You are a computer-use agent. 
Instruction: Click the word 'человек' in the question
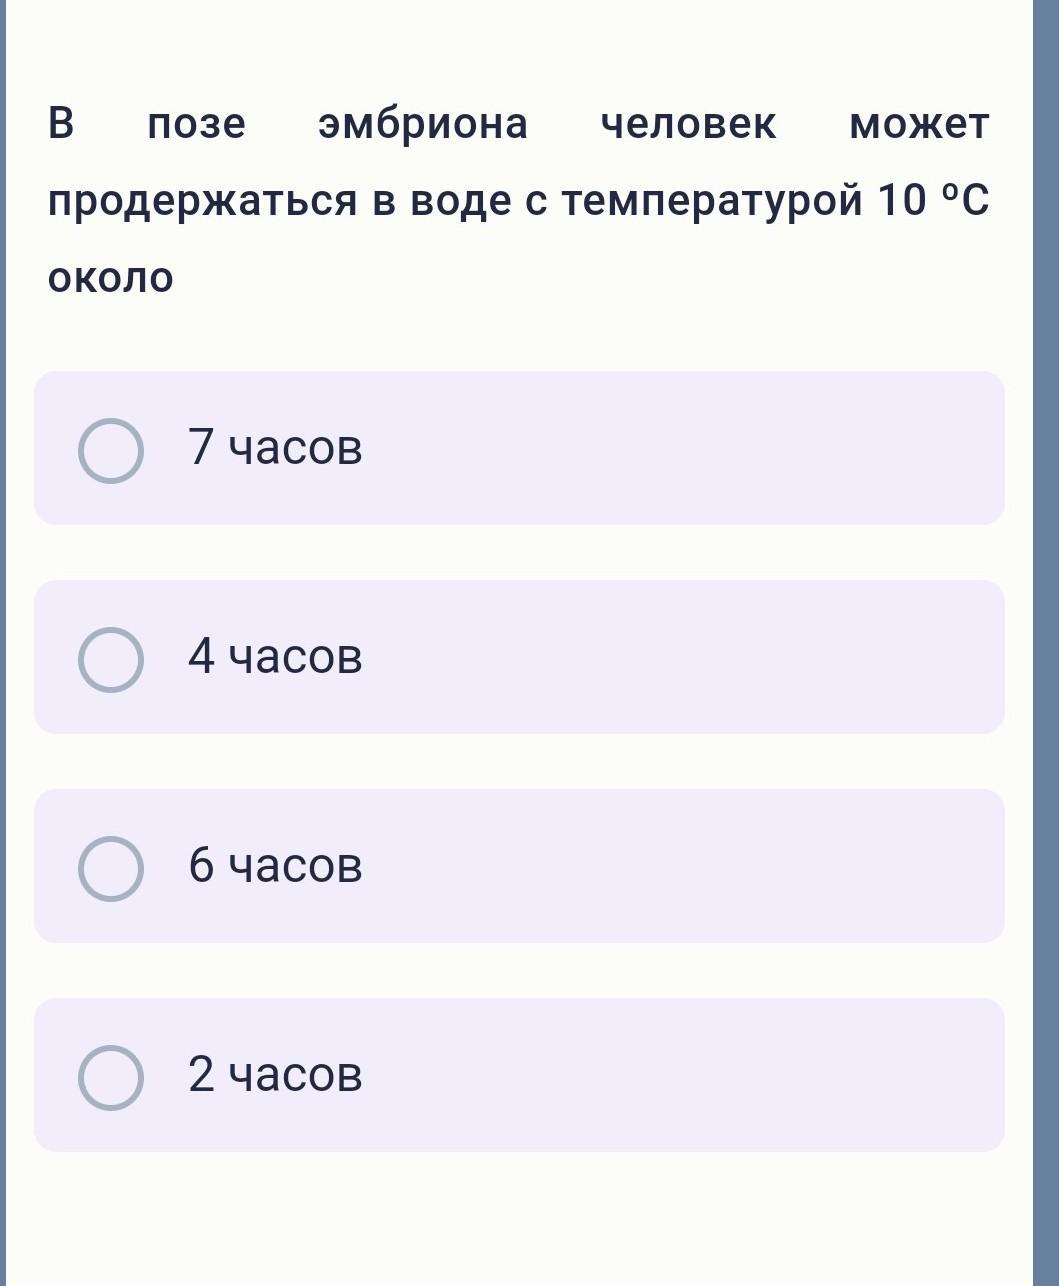pyautogui.click(x=688, y=124)
